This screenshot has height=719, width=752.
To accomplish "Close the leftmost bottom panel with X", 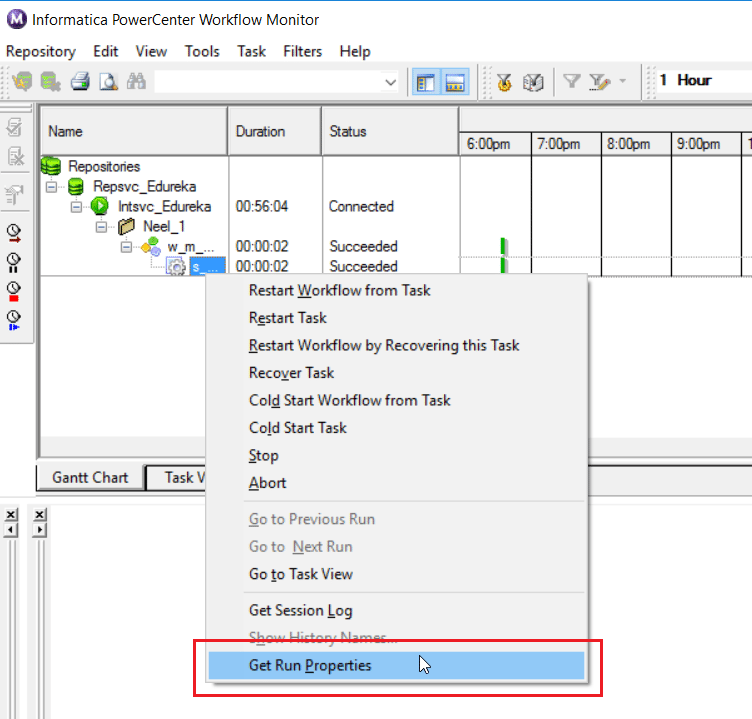I will (11, 515).
